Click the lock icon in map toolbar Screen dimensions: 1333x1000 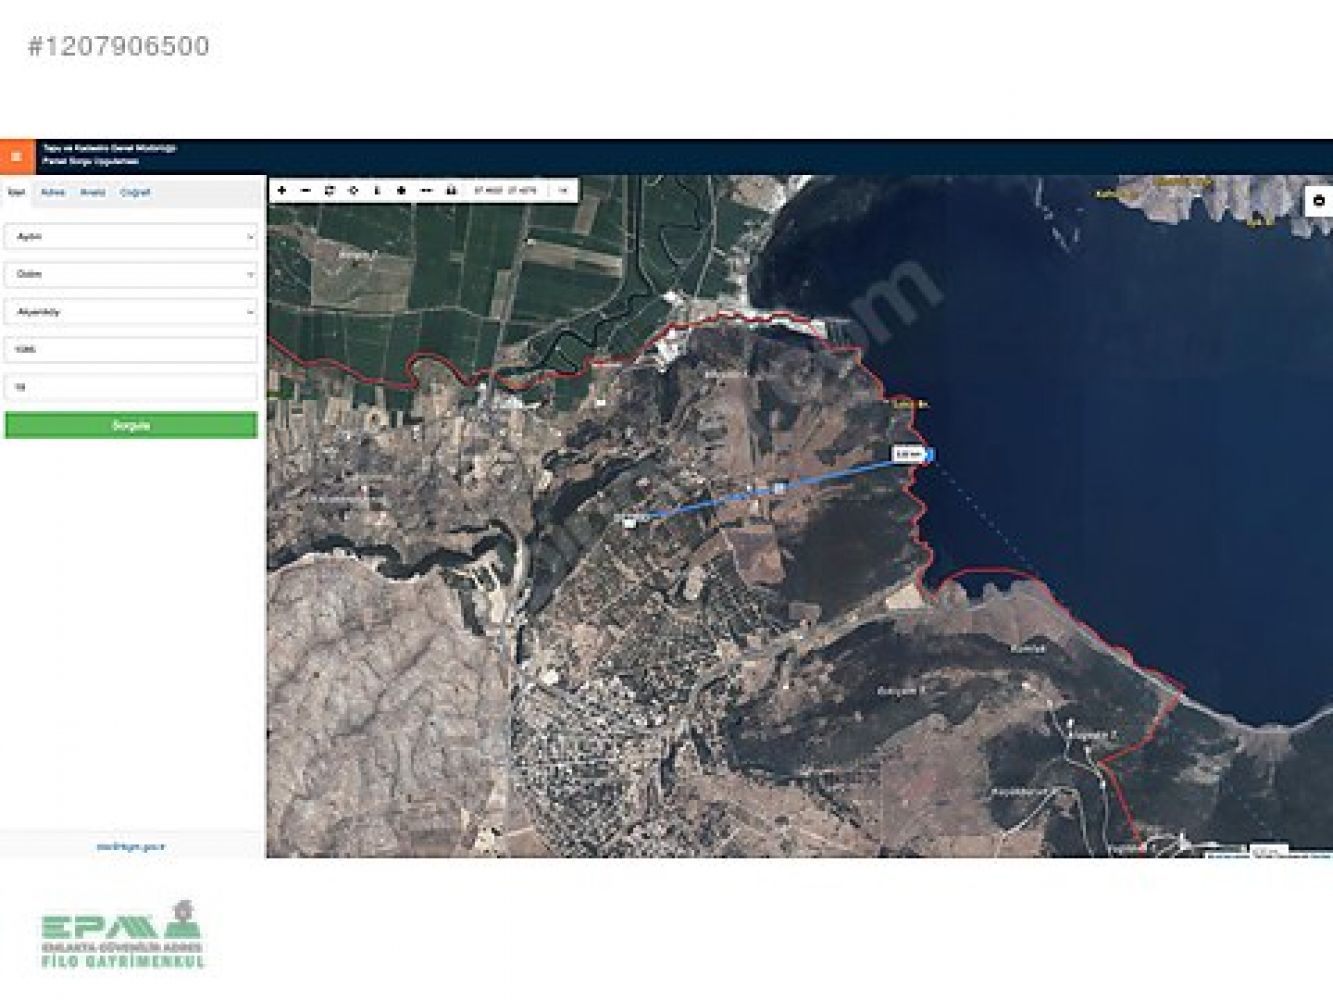point(451,190)
